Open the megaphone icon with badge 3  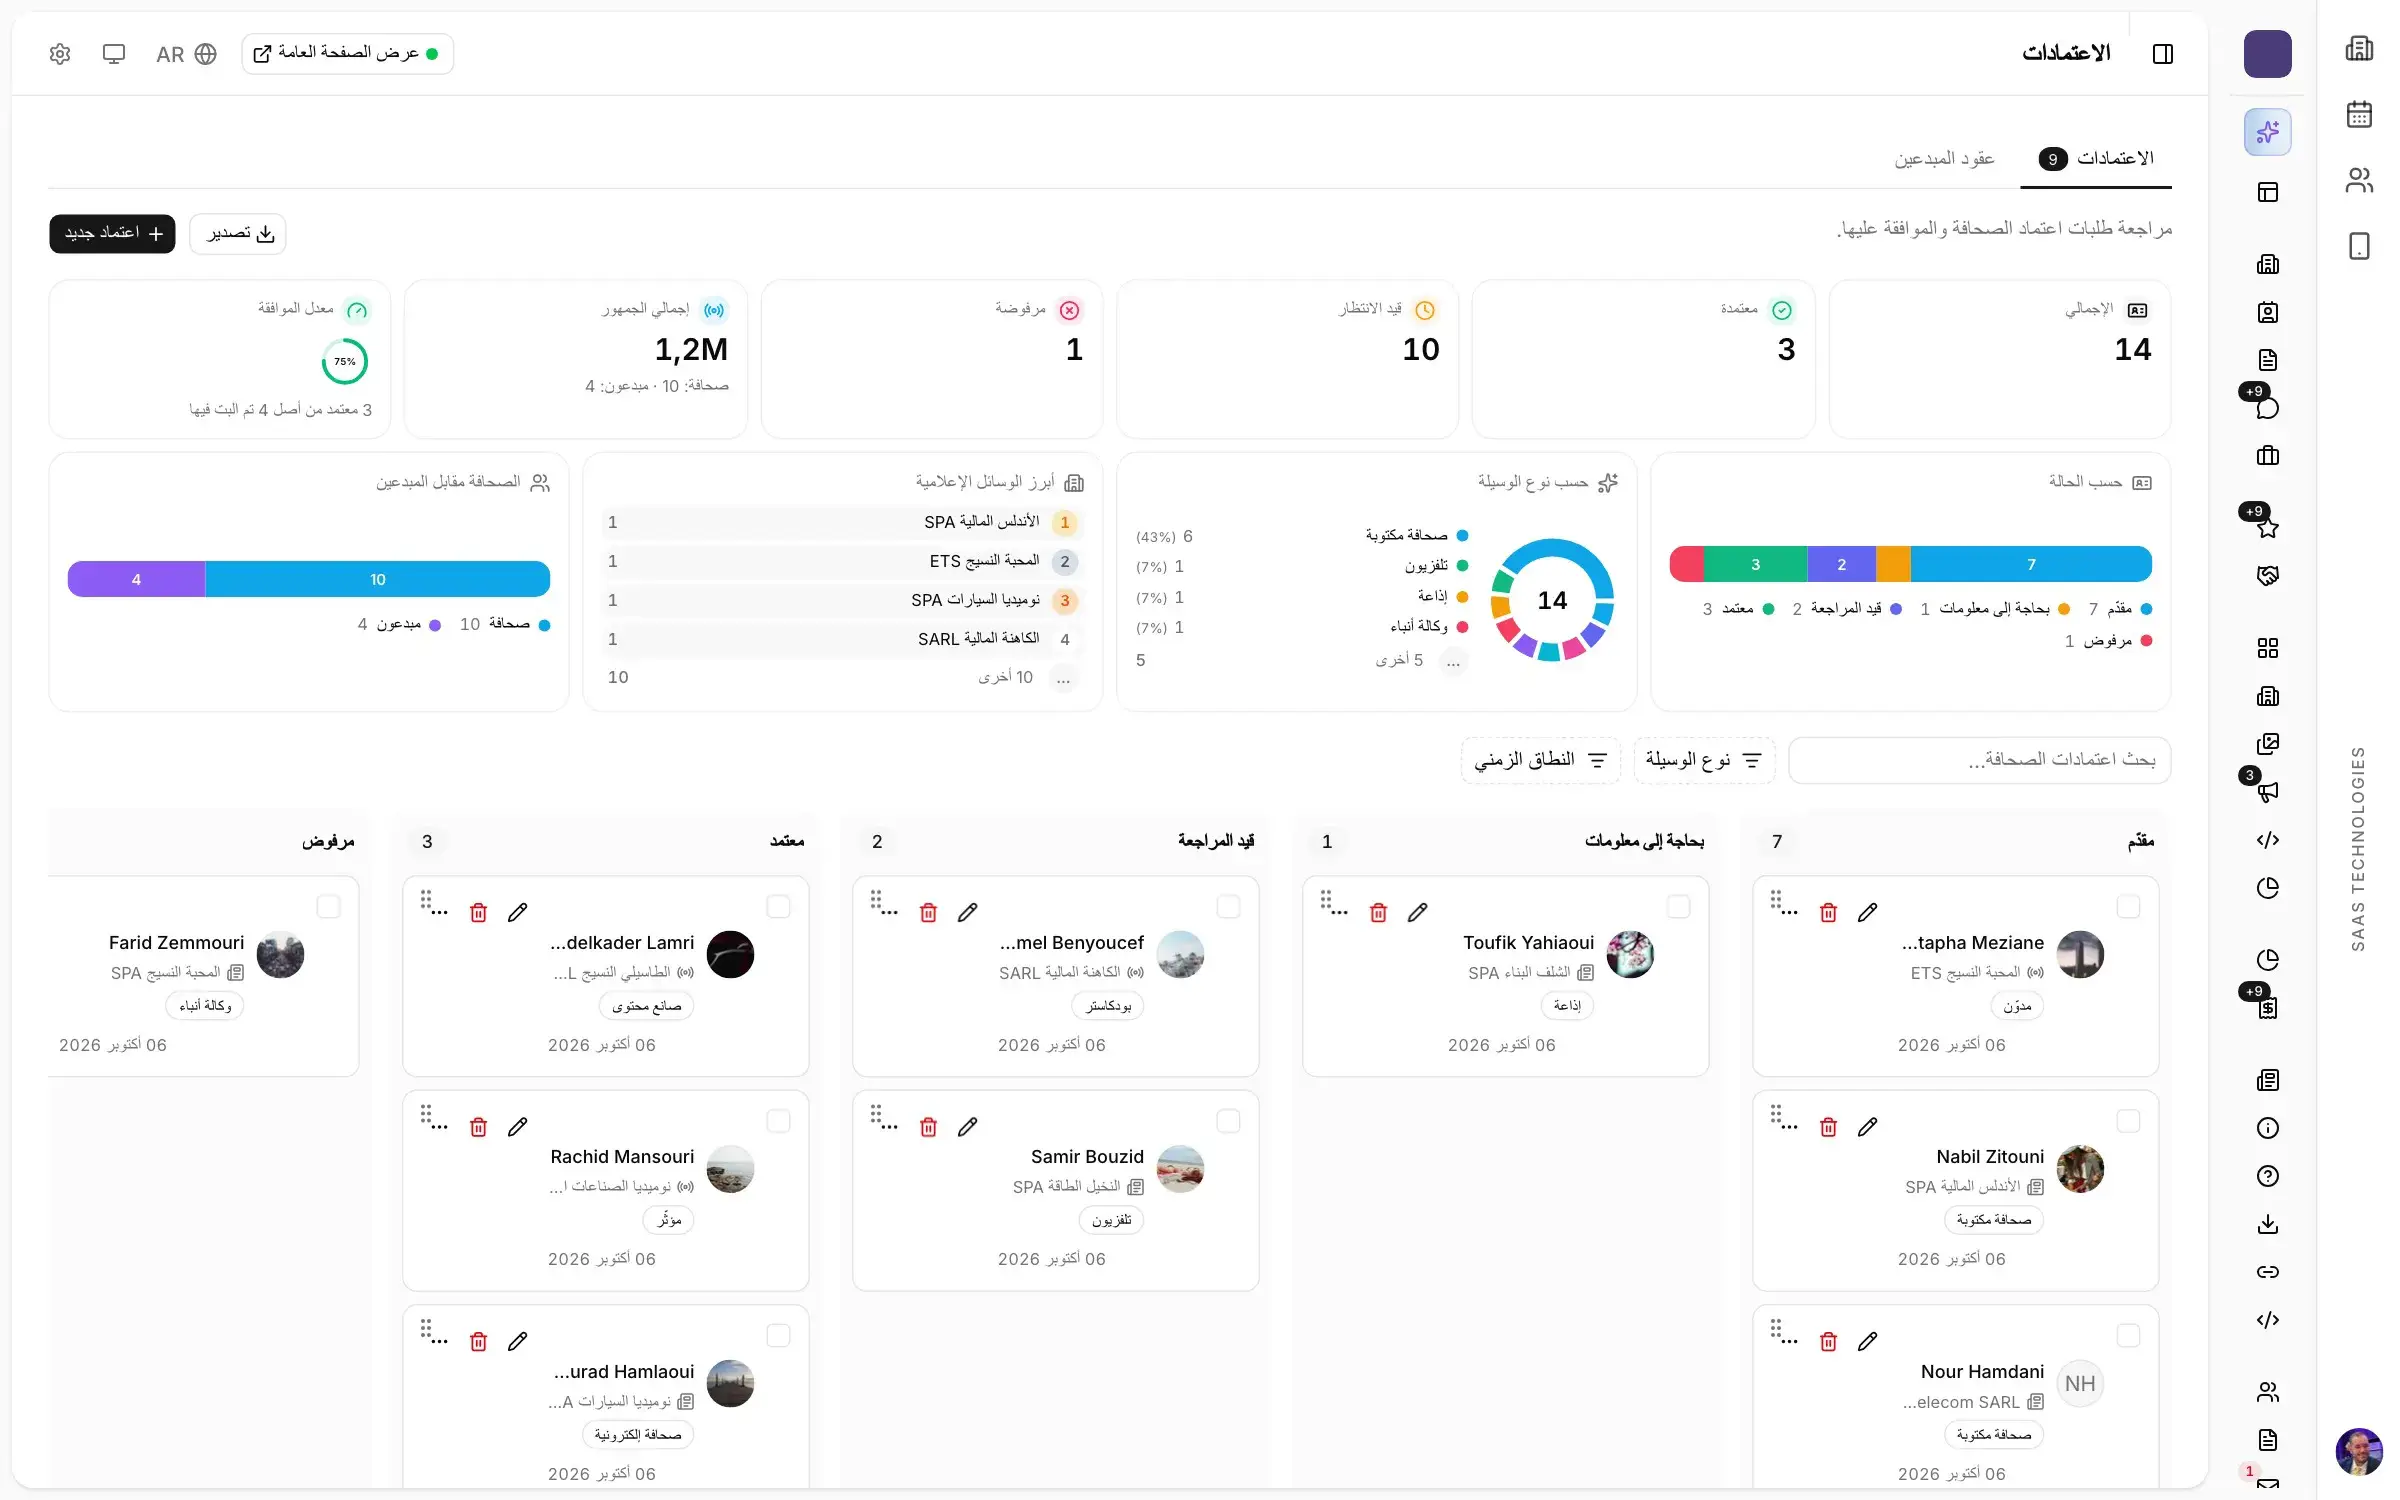(x=2267, y=792)
